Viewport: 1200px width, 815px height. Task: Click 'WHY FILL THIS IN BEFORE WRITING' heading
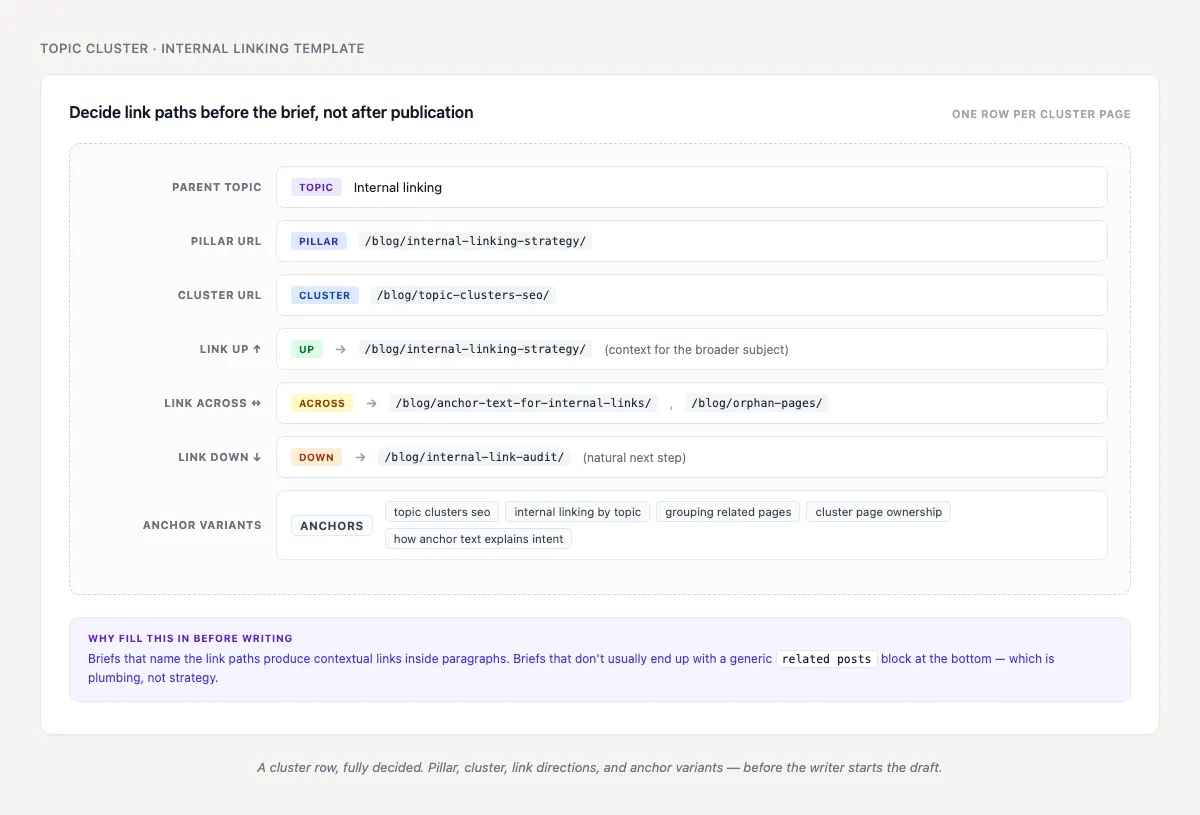[190, 638]
